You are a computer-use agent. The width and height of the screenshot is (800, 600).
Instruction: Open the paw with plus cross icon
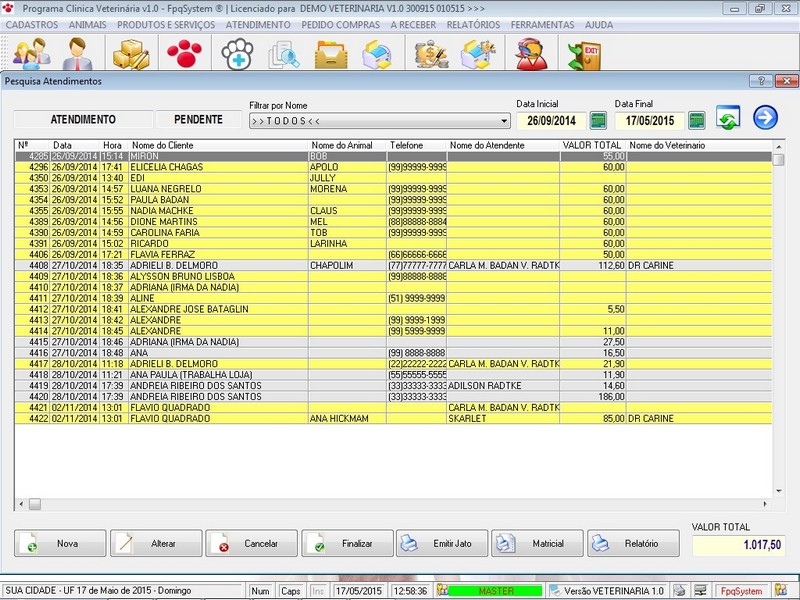coord(237,54)
